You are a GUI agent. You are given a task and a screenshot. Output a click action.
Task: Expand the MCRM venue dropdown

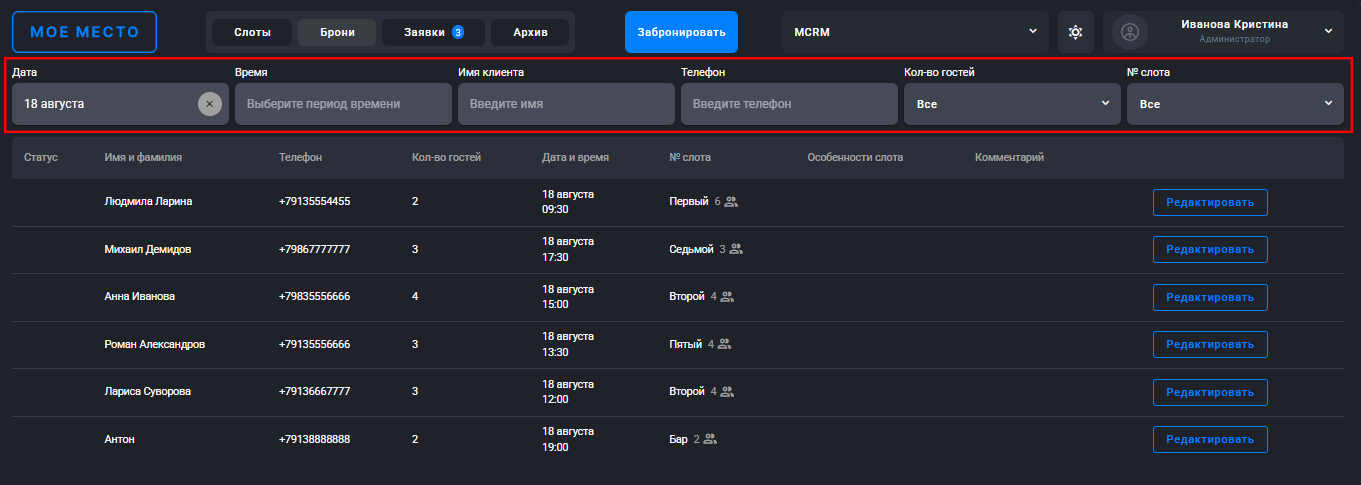pos(915,32)
